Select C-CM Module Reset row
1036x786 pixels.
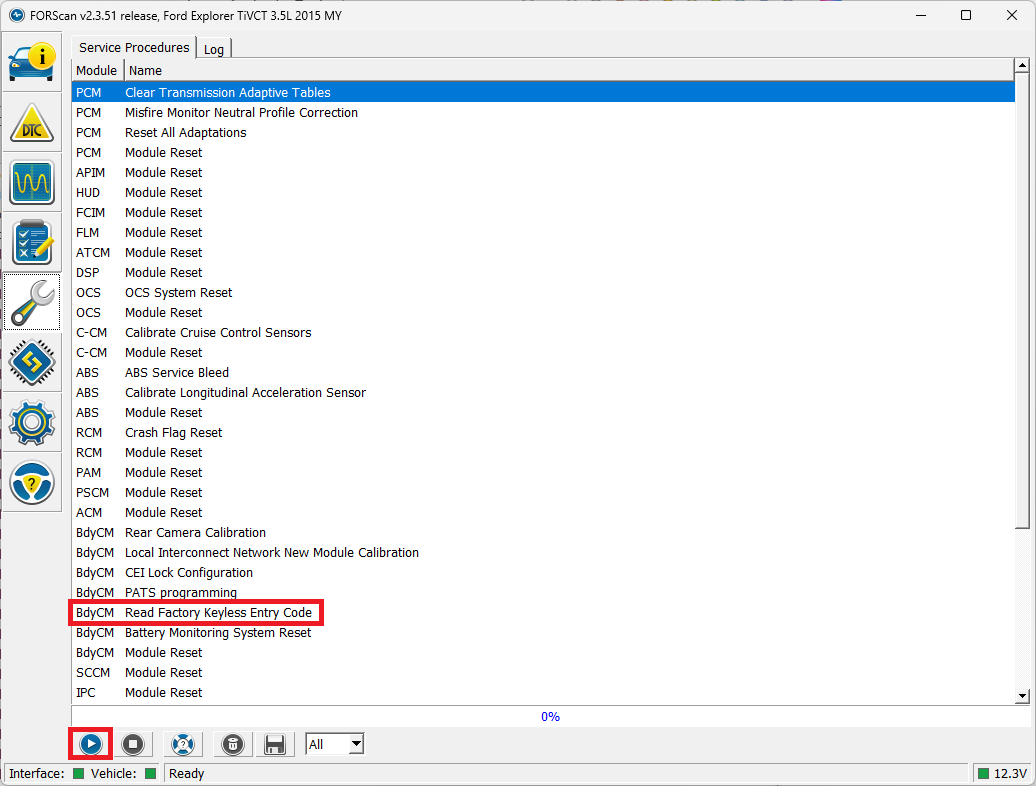pyautogui.click(x=543, y=353)
